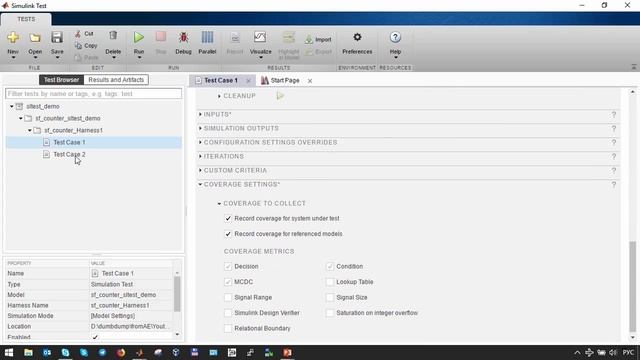Click the New test file icon
The image size is (640, 360).
click(13, 38)
